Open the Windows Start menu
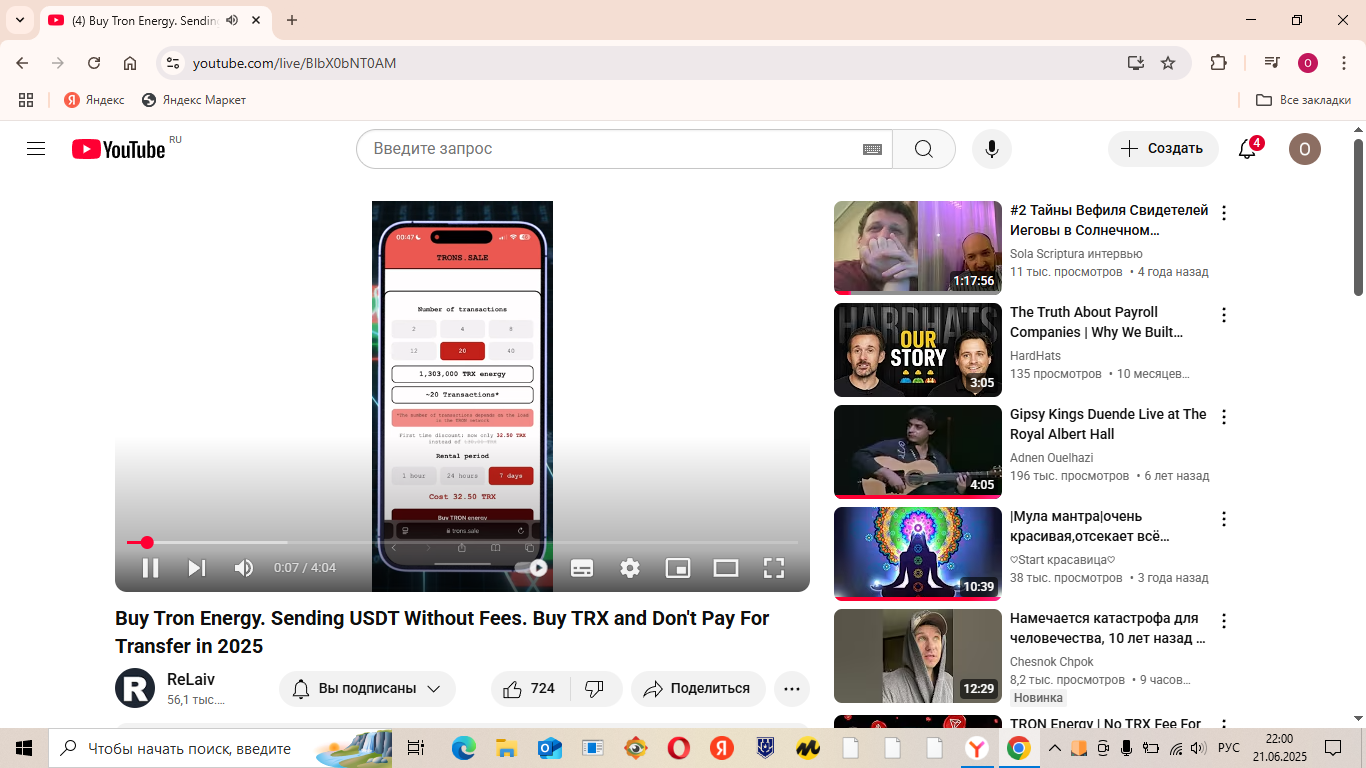 click(x=24, y=748)
